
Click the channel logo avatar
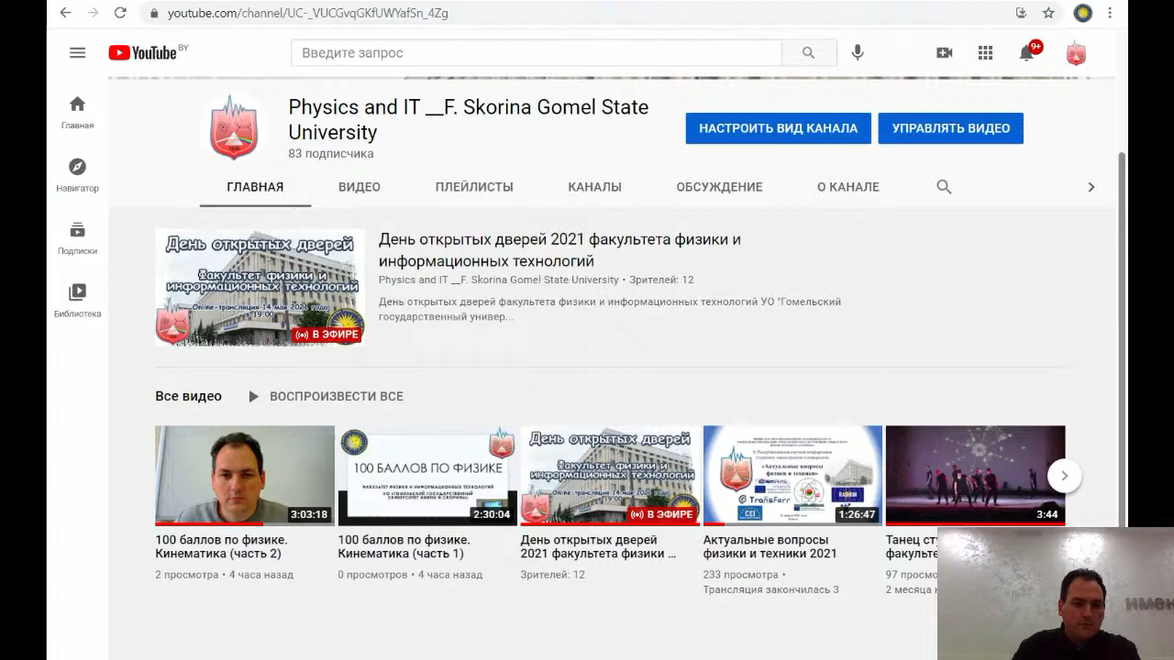(234, 128)
